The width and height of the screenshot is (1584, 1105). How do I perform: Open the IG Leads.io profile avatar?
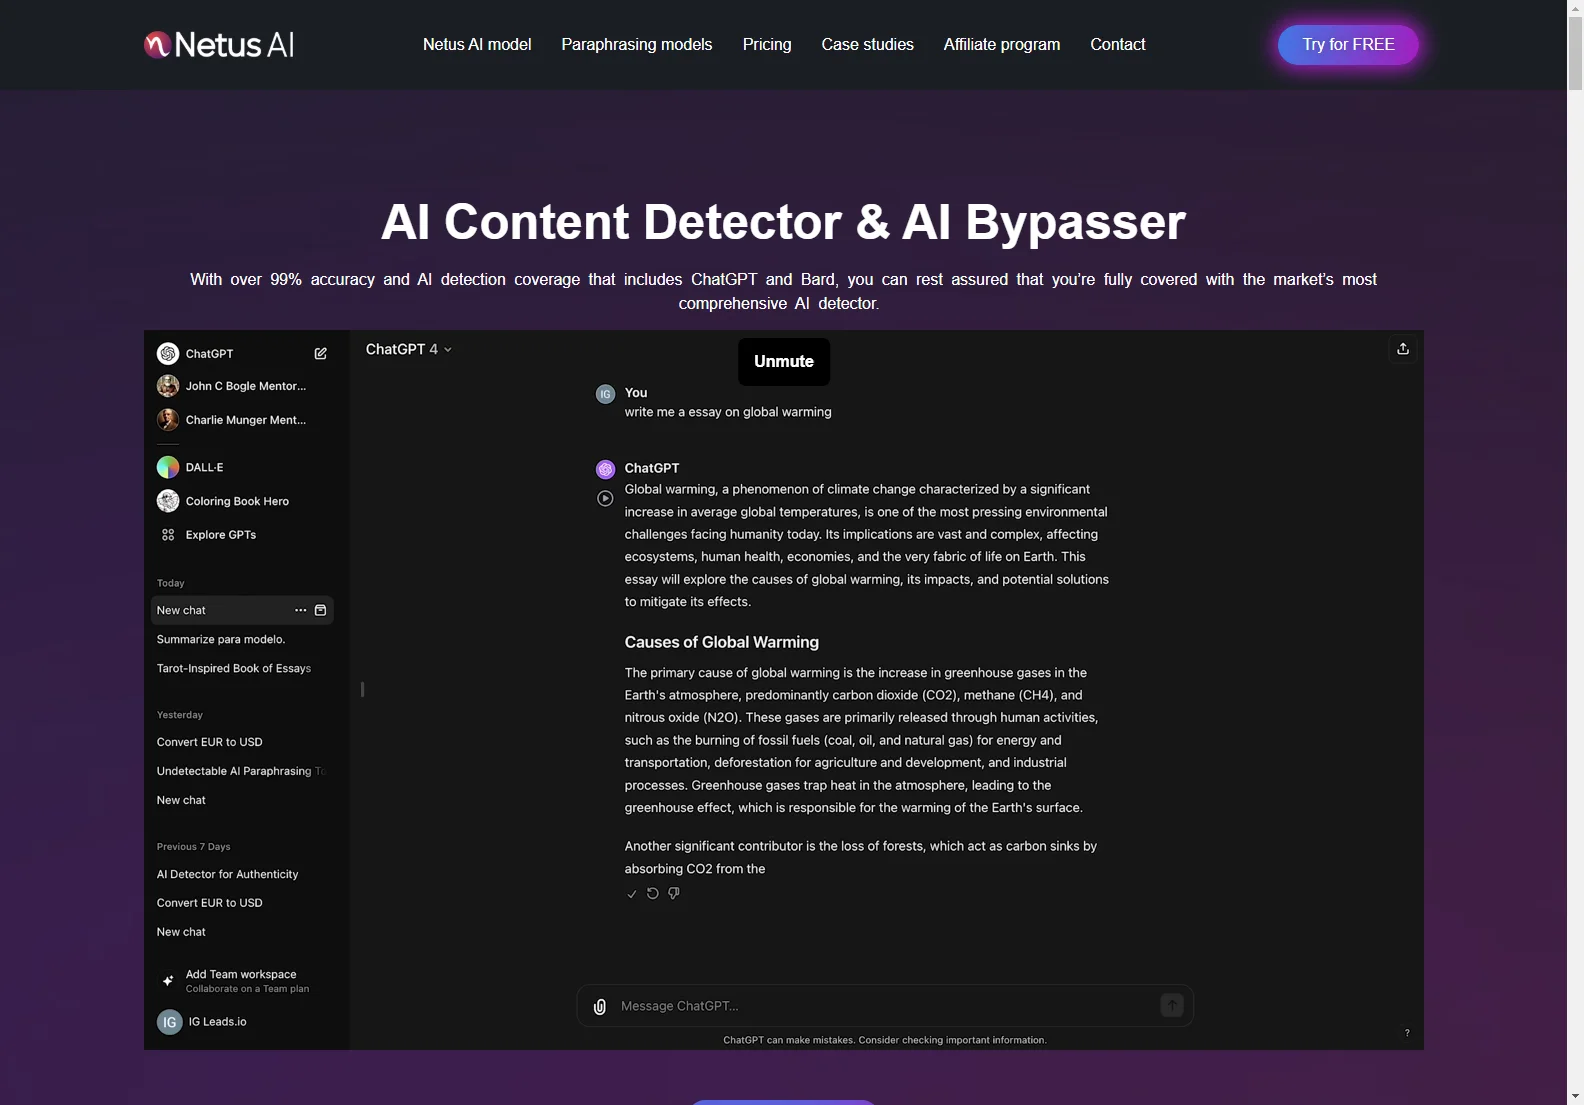[x=169, y=1022]
